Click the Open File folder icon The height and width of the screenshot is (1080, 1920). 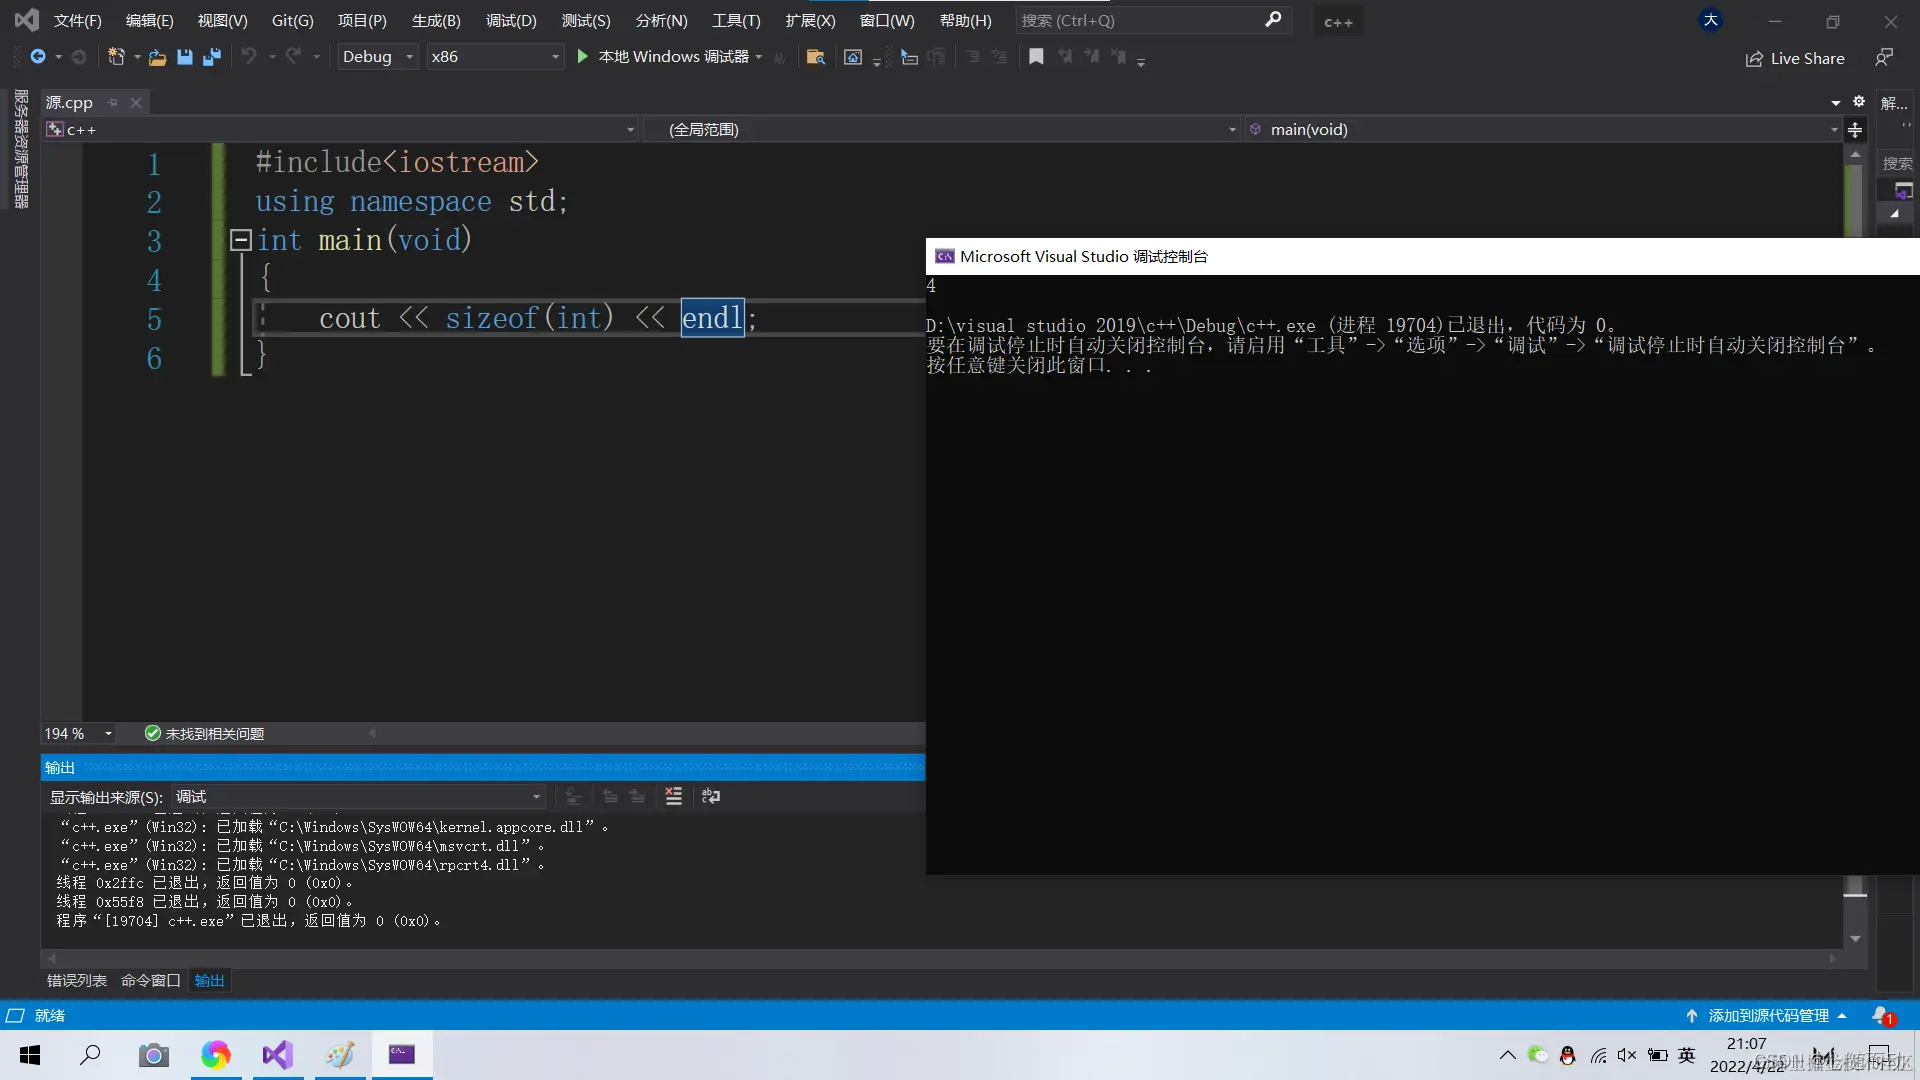[x=157, y=57]
